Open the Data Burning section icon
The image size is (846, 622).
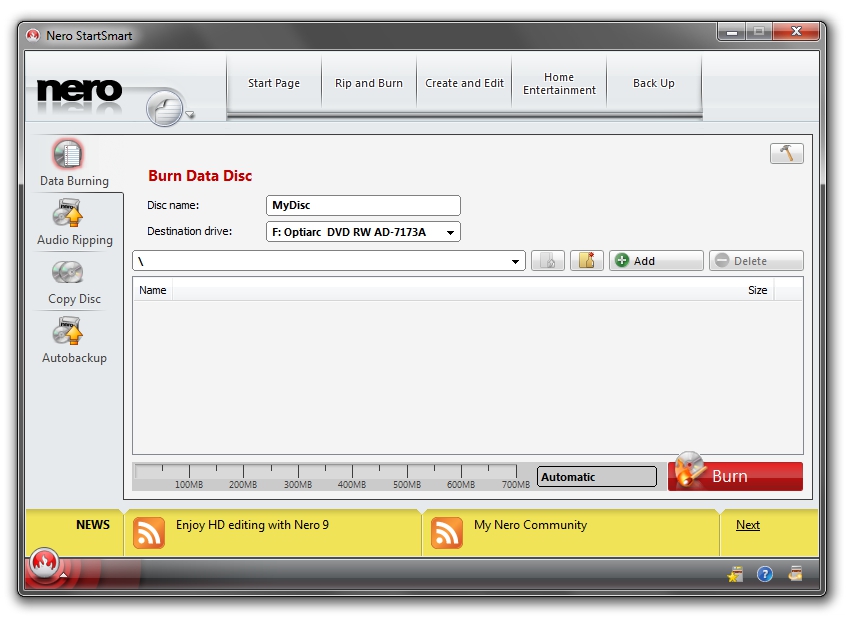(x=68, y=154)
